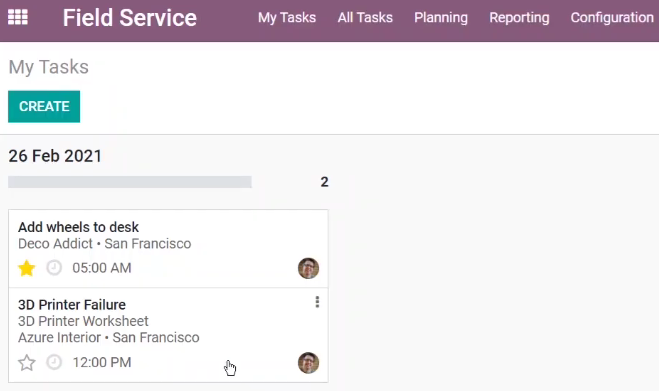This screenshot has height=391, width=659.
Task: Expand the Reporting menu
Action: (x=519, y=18)
